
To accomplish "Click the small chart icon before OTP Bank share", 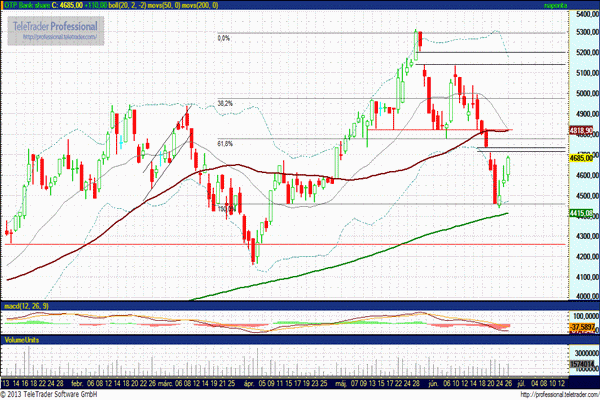I will pos(5,5).
